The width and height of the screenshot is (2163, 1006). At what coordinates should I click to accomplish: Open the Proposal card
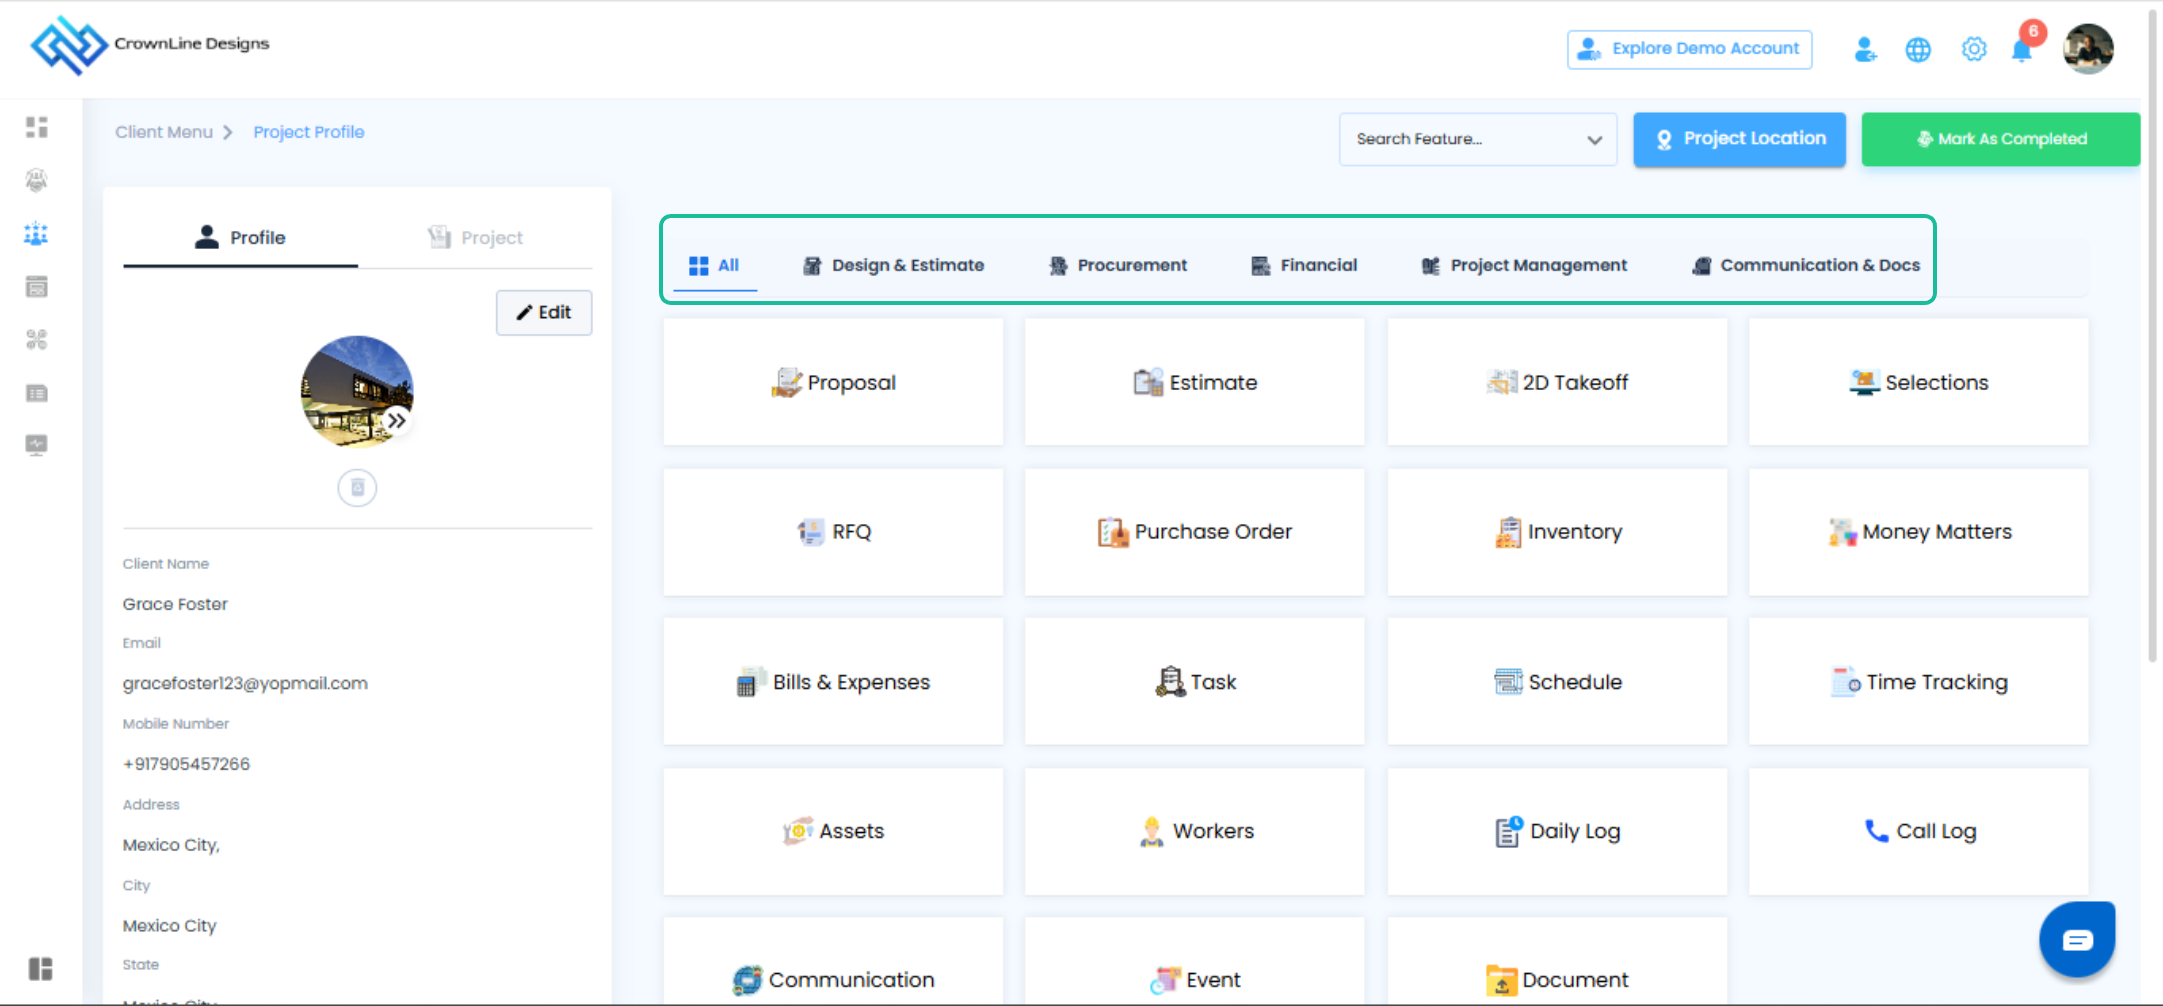[x=833, y=382]
